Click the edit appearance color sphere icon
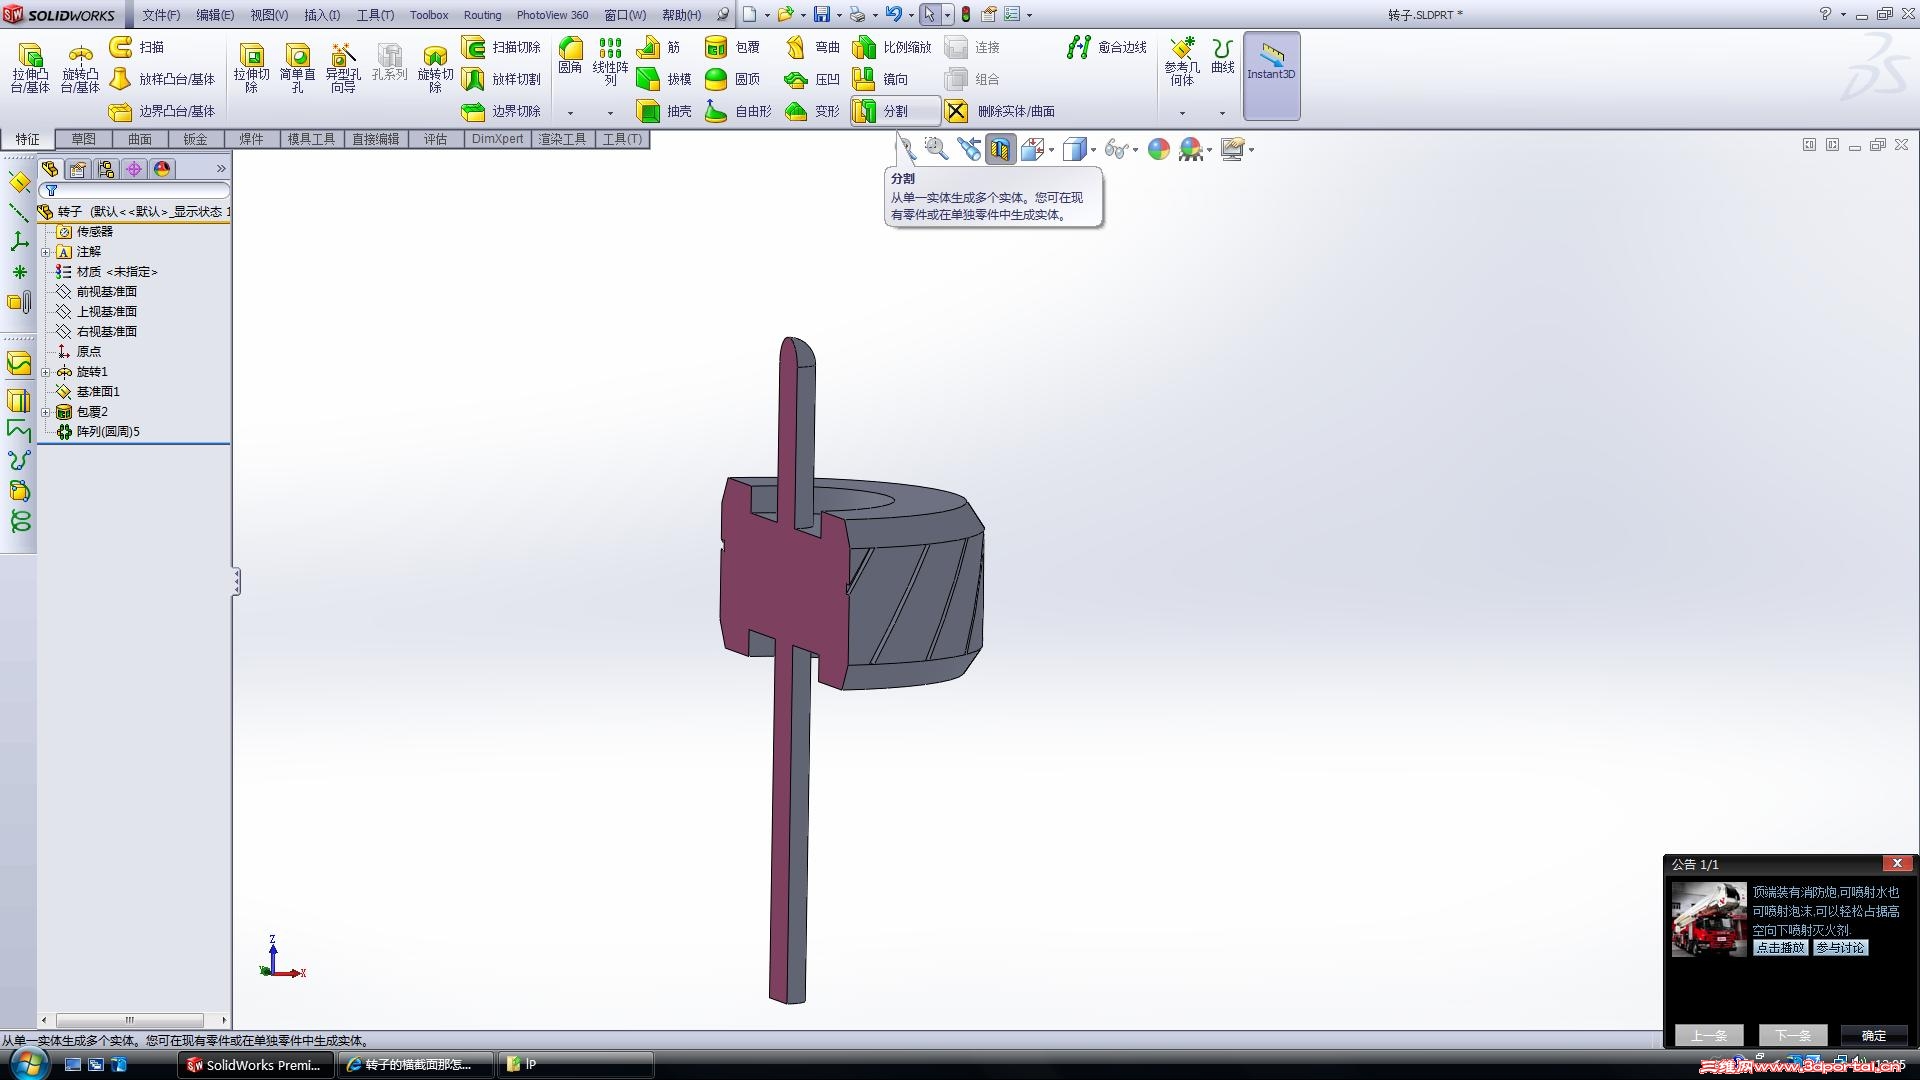Screen dimensions: 1920x1080 (x=1158, y=150)
